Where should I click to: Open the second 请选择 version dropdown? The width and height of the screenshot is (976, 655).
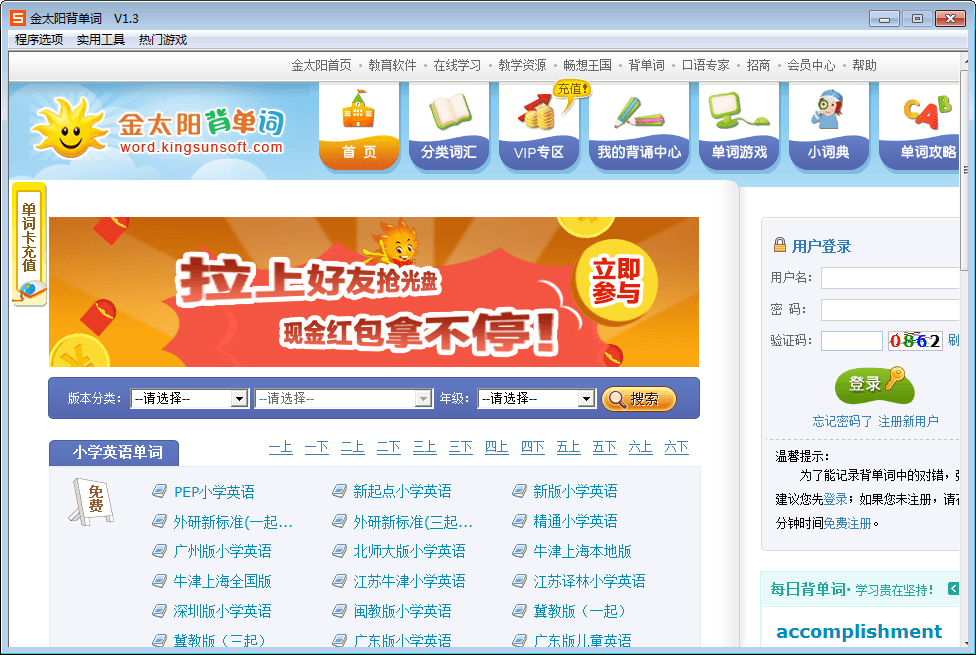coord(343,398)
